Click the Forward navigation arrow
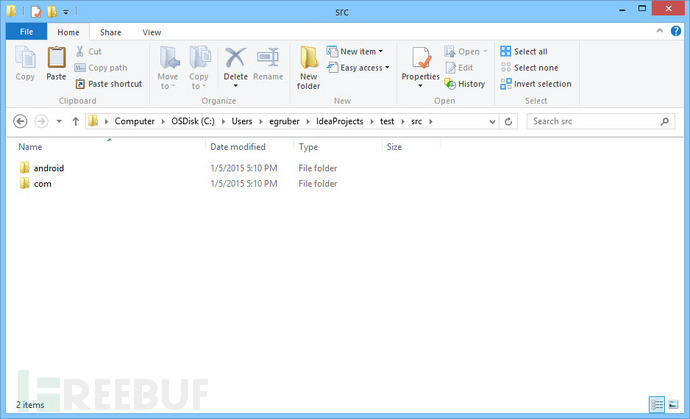690x419 pixels. click(x=41, y=121)
